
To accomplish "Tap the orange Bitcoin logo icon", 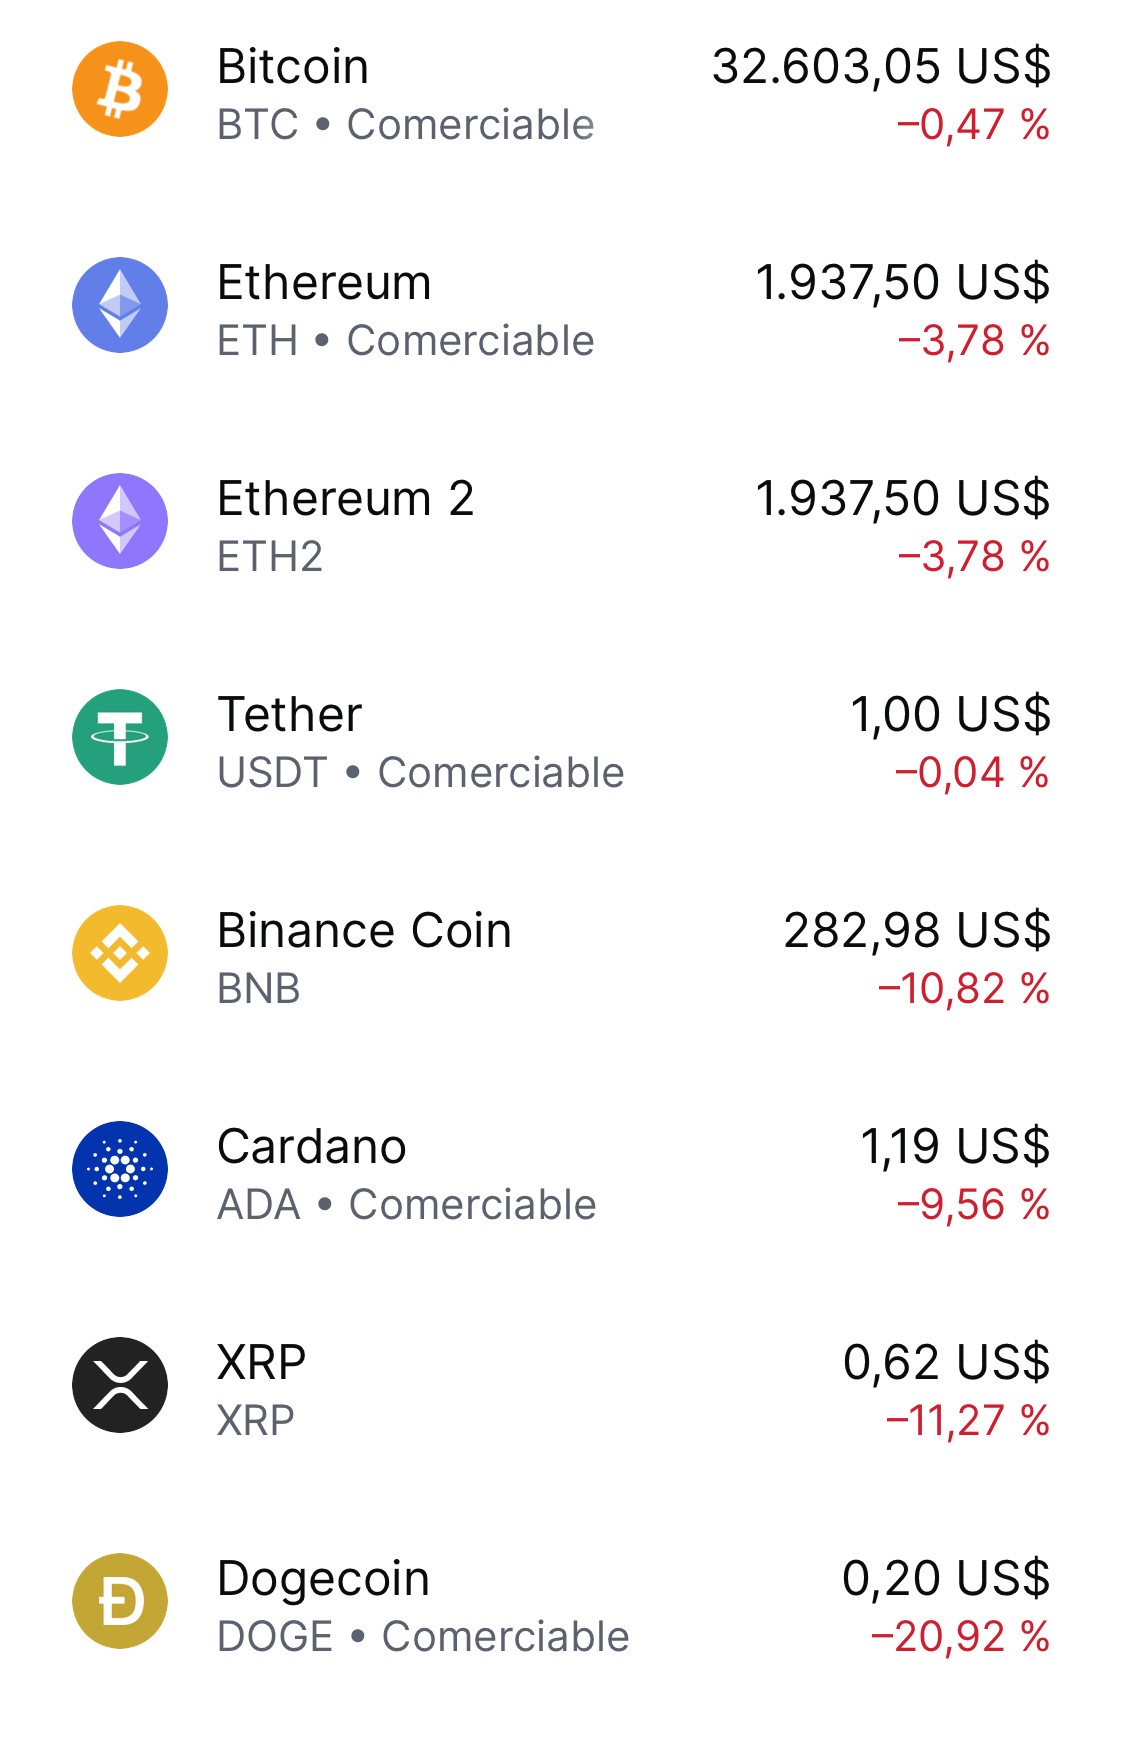I will click(x=120, y=89).
